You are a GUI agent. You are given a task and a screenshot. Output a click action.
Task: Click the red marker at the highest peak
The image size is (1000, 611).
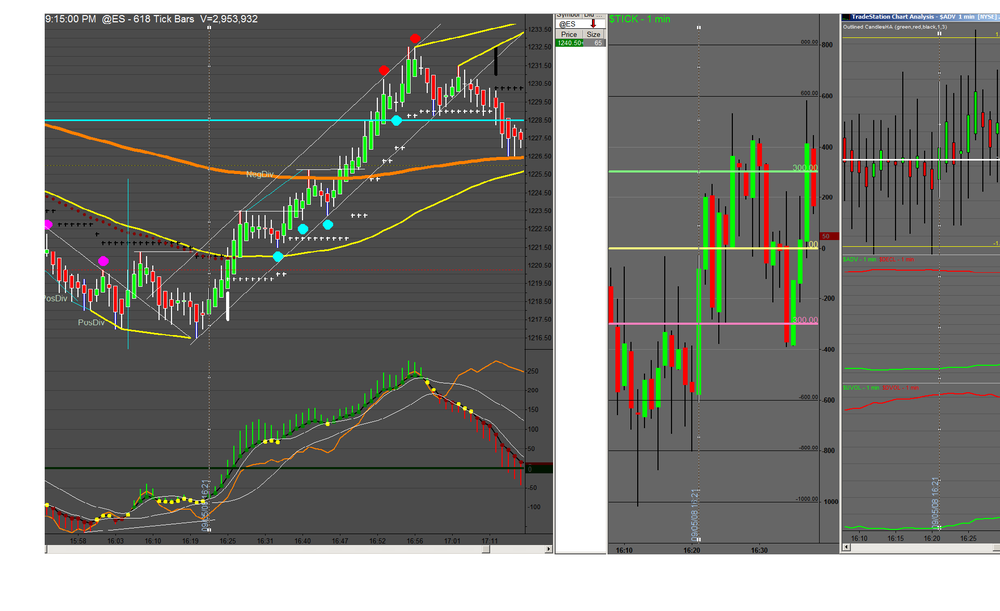(415, 39)
